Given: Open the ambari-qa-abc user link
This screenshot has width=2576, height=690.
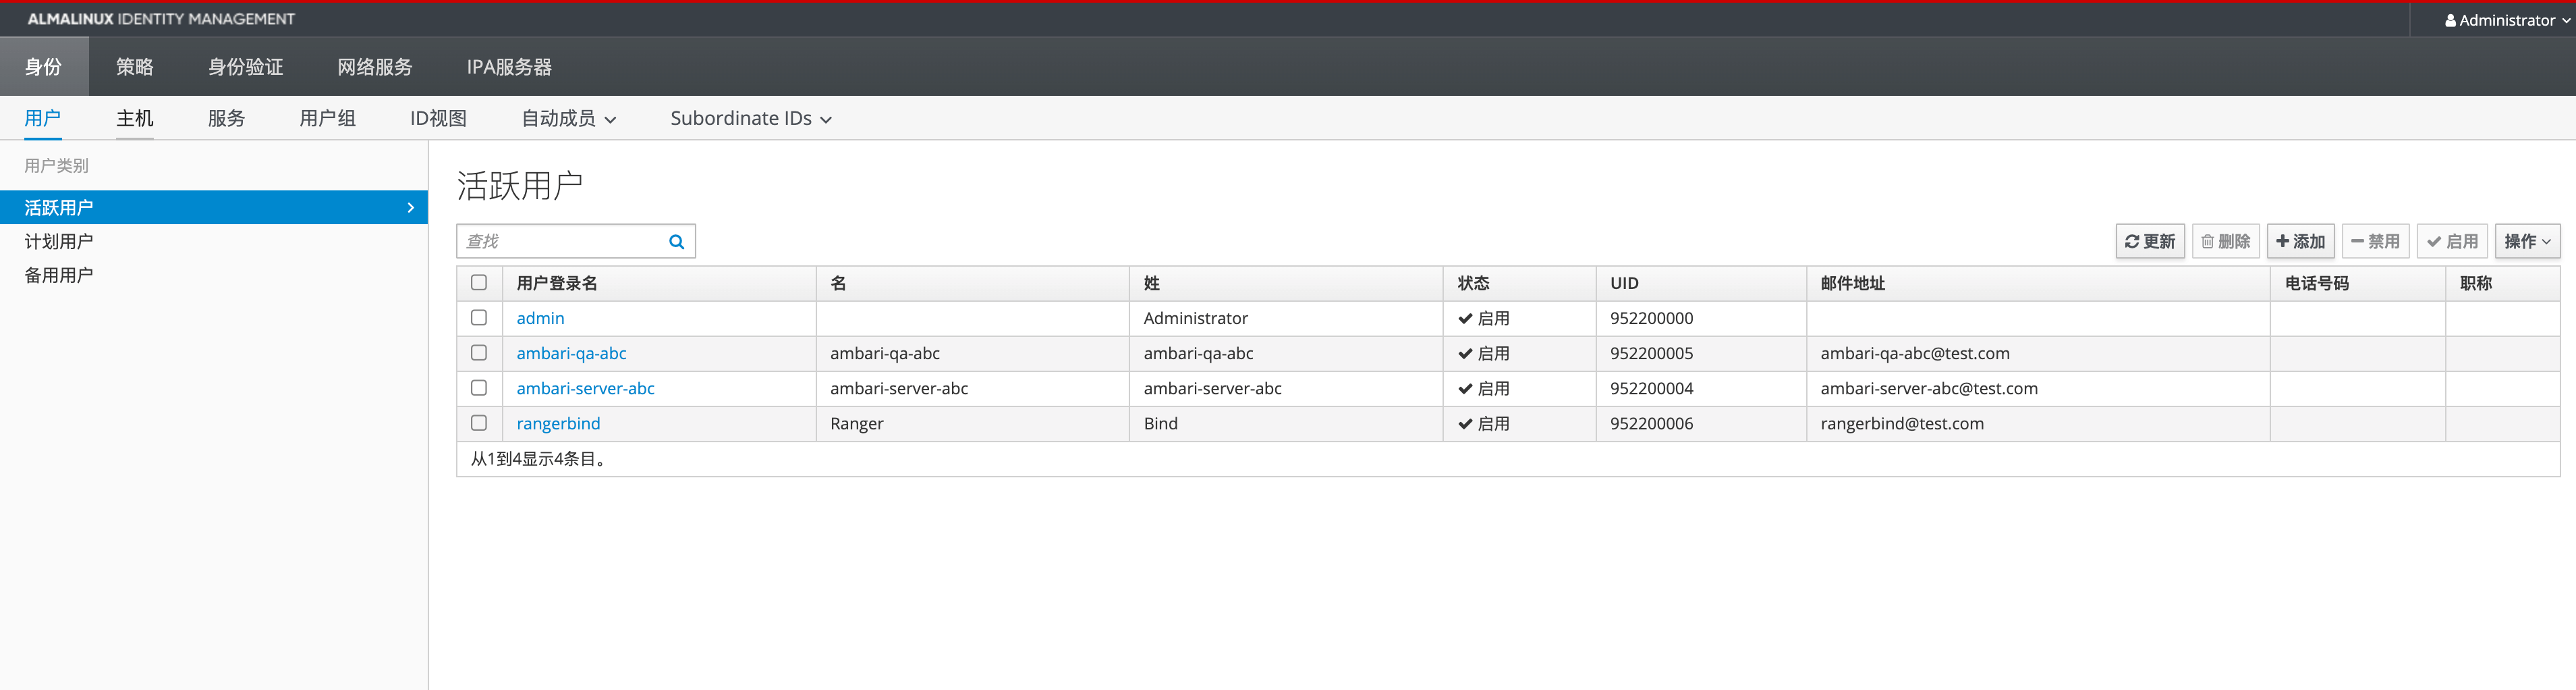Looking at the screenshot, I should point(571,353).
